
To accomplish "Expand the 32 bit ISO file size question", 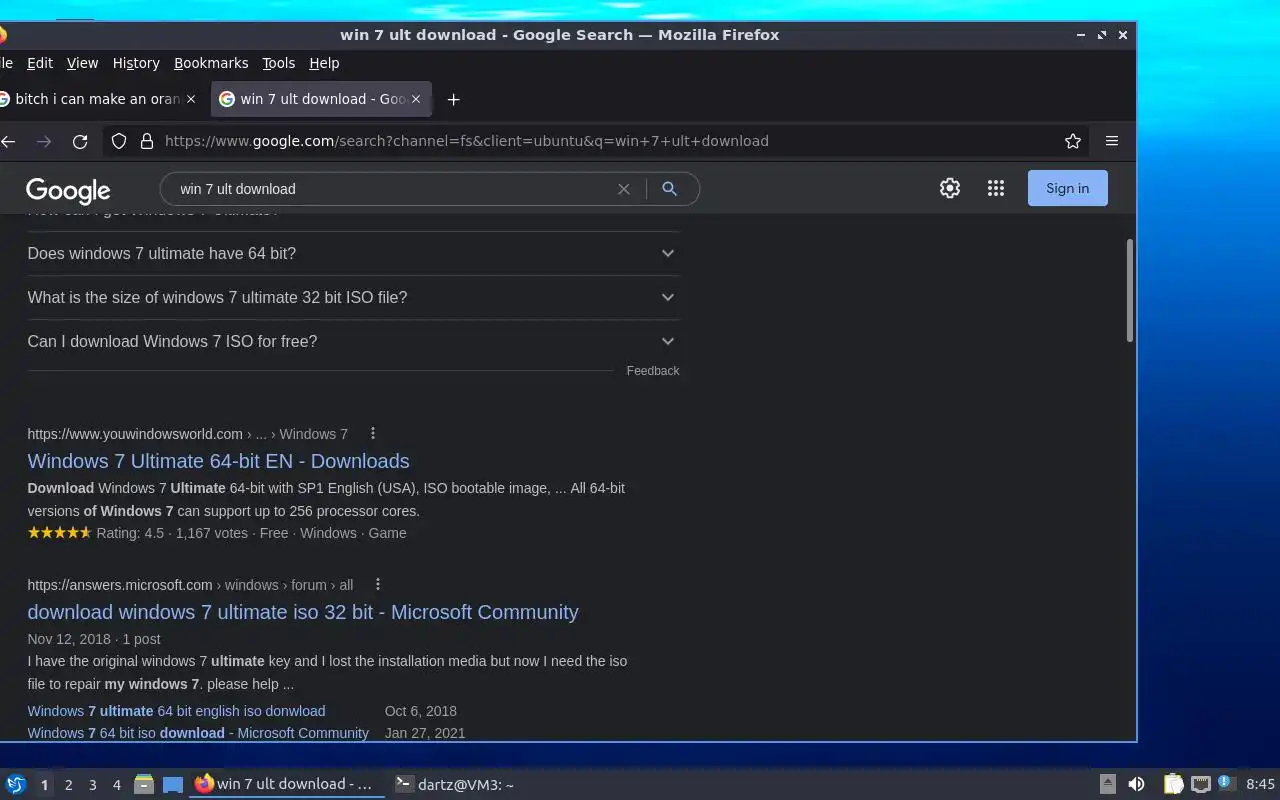I will point(353,298).
